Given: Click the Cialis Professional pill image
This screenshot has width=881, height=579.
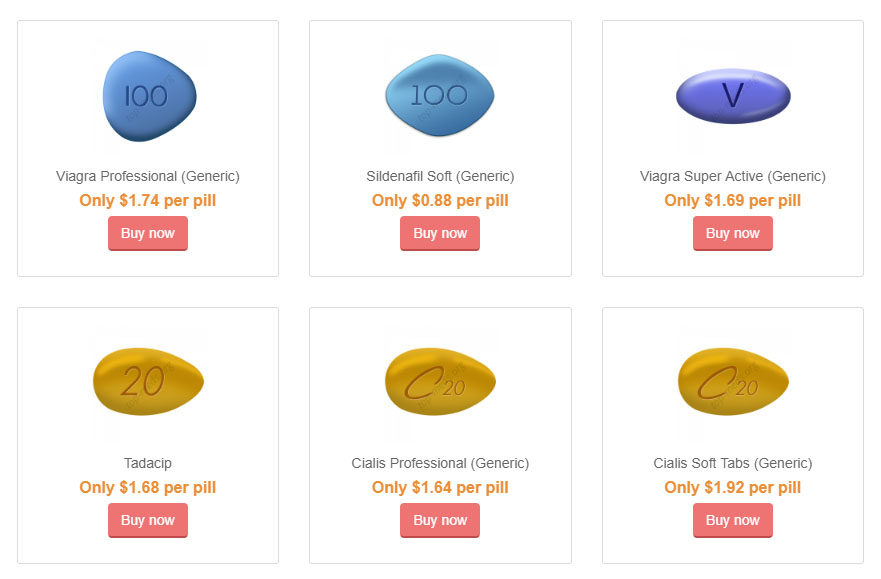Looking at the screenshot, I should (440, 383).
